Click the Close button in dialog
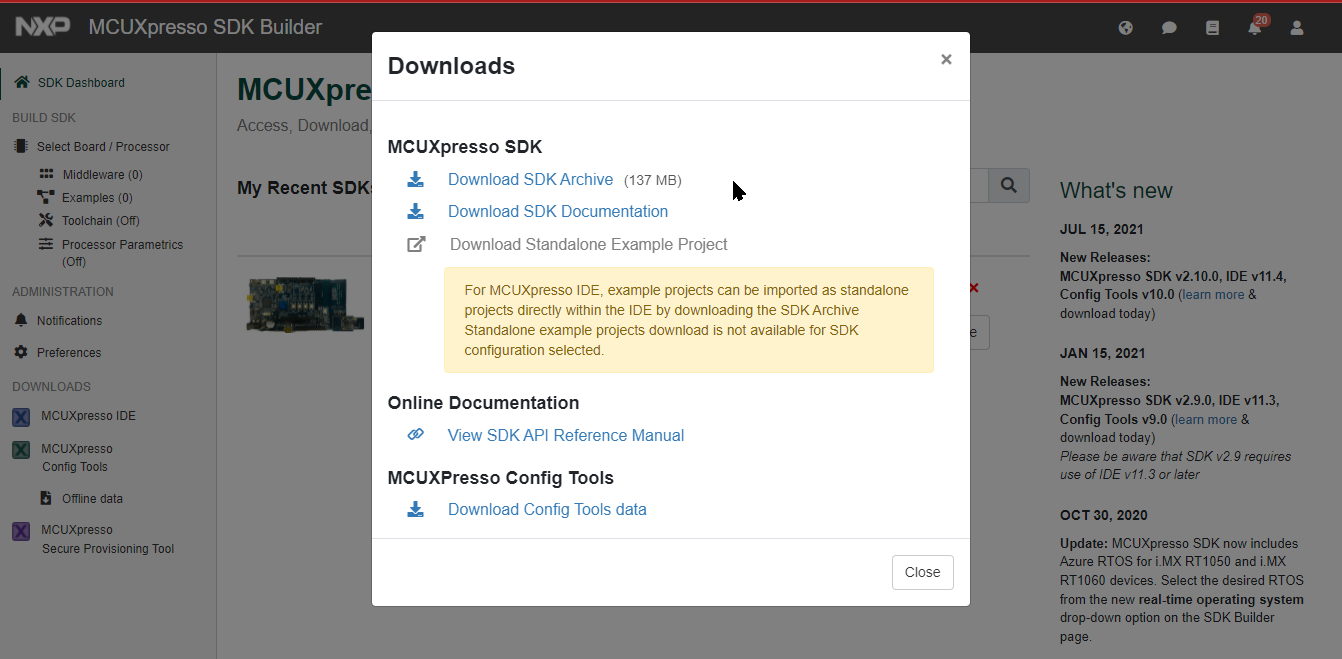 pyautogui.click(x=922, y=572)
